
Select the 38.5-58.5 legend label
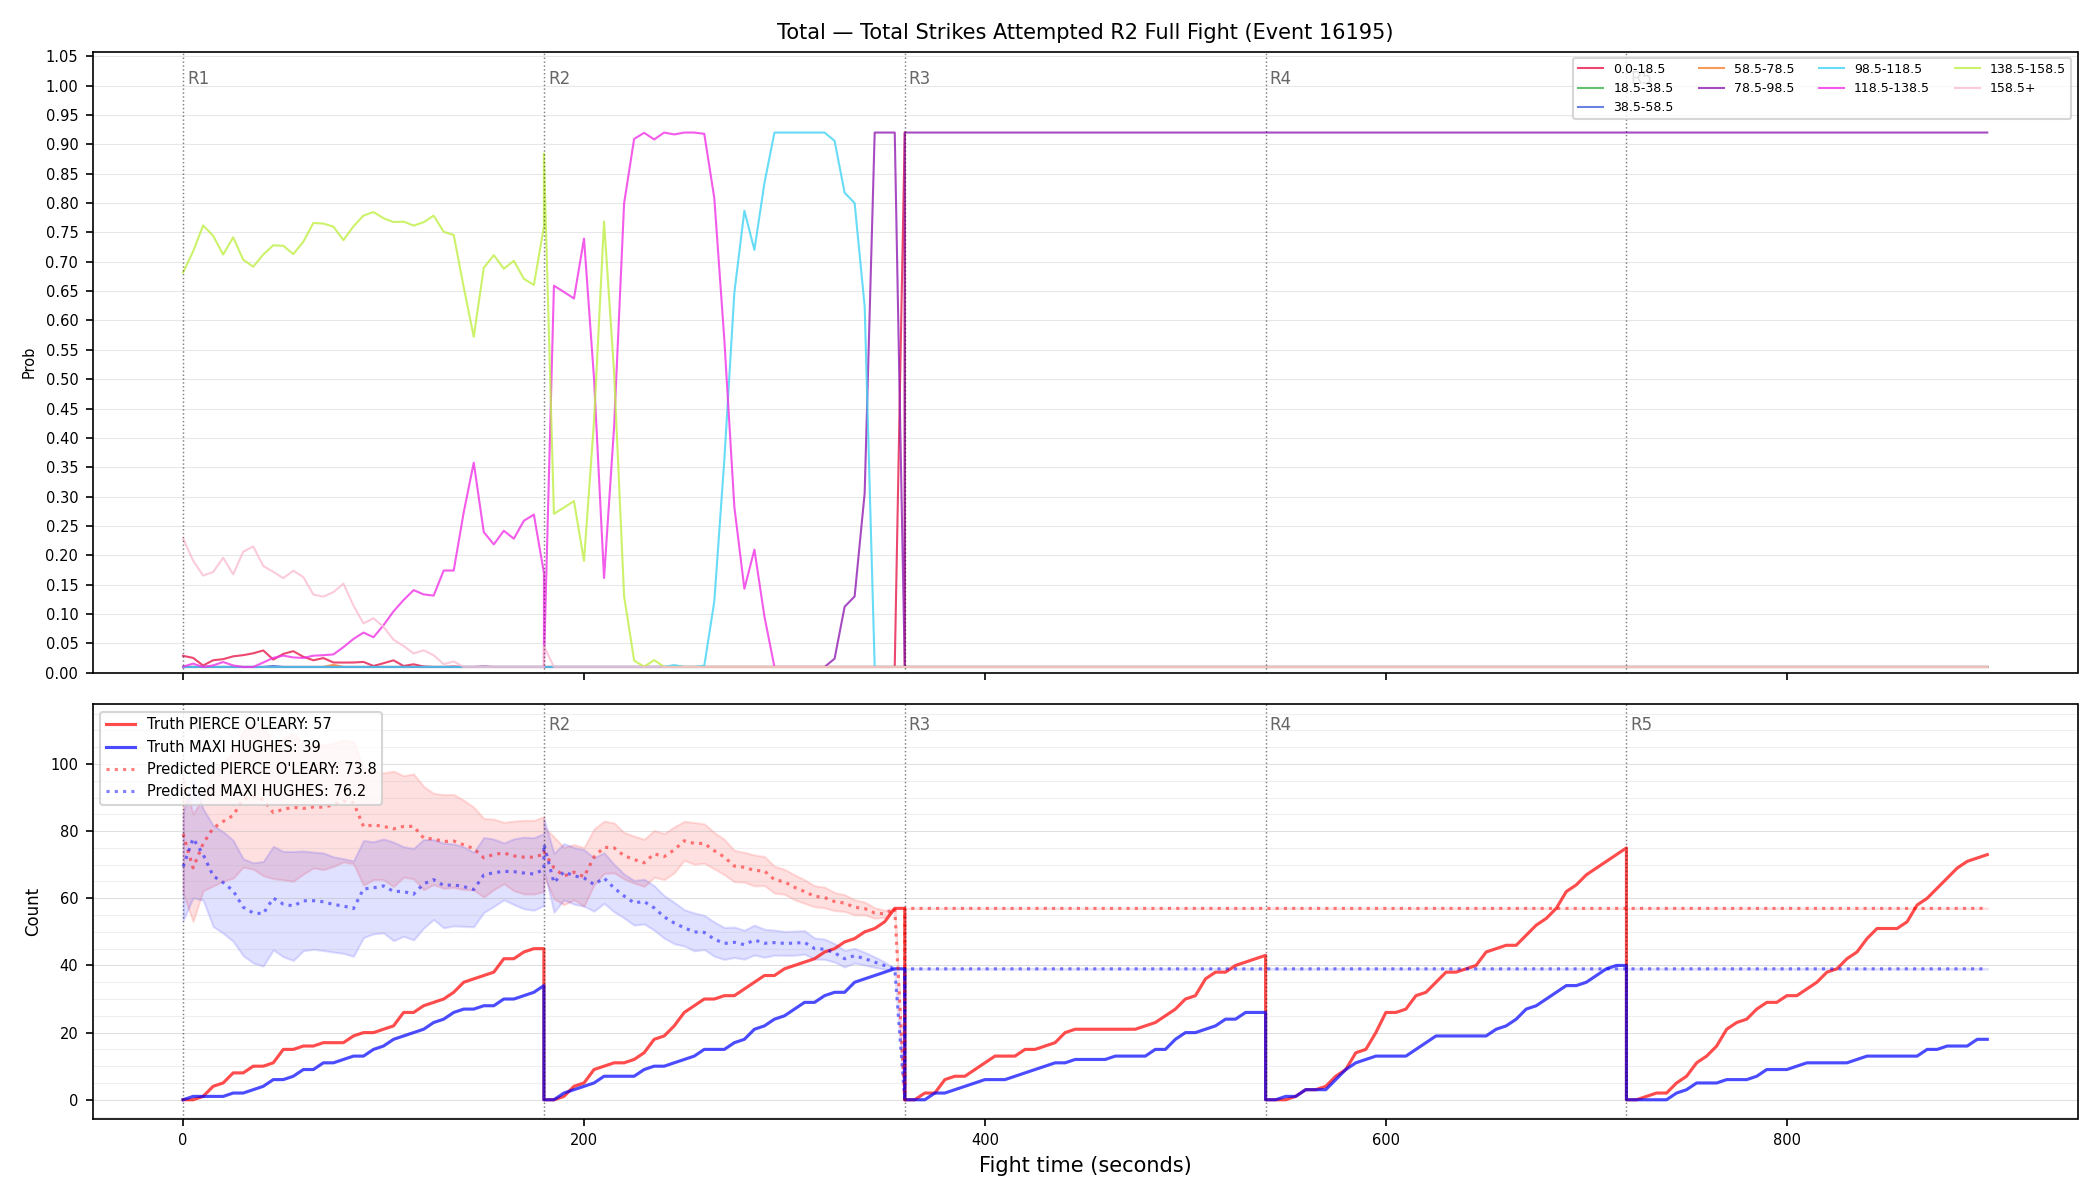[1643, 107]
